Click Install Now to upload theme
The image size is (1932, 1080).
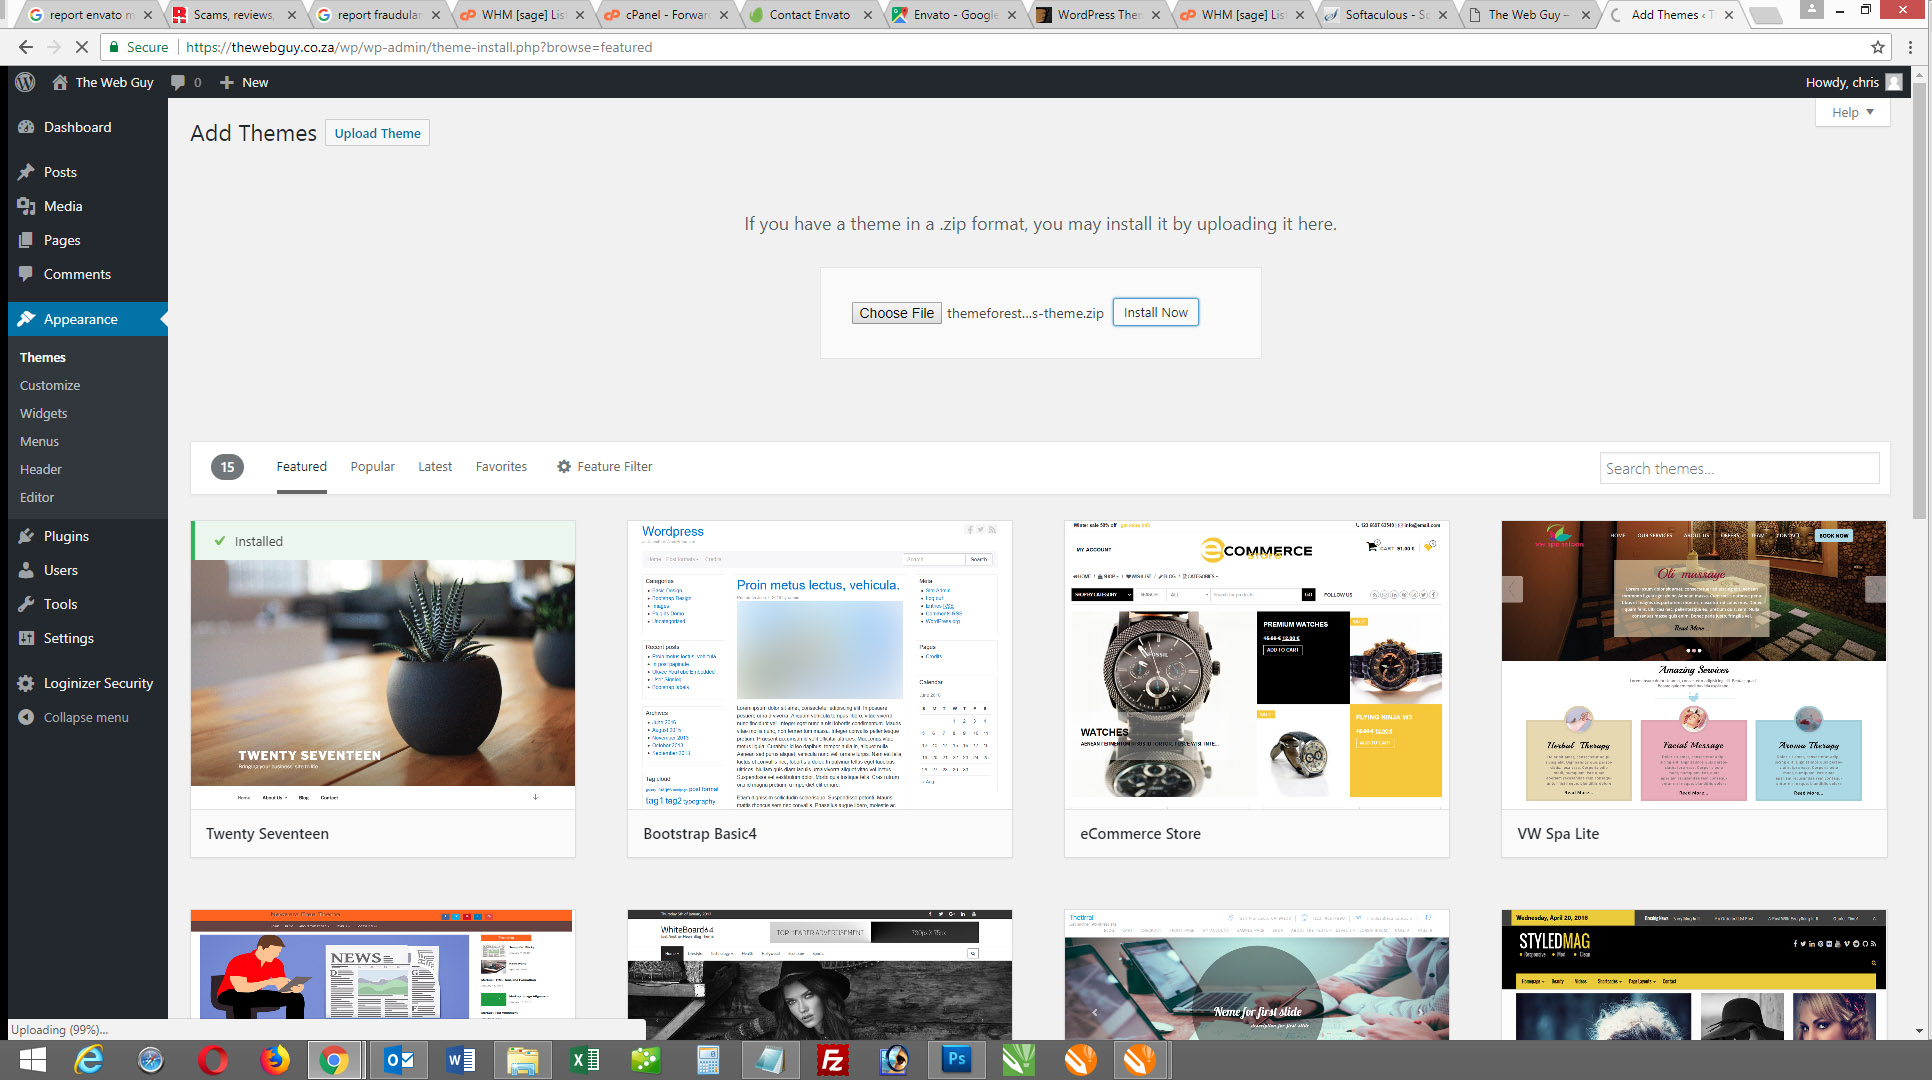(x=1154, y=312)
